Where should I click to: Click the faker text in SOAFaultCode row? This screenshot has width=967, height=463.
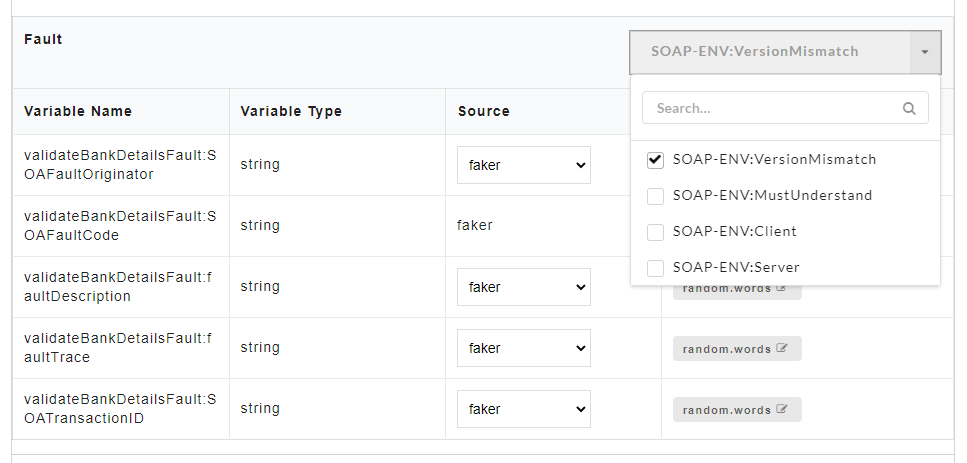click(475, 226)
